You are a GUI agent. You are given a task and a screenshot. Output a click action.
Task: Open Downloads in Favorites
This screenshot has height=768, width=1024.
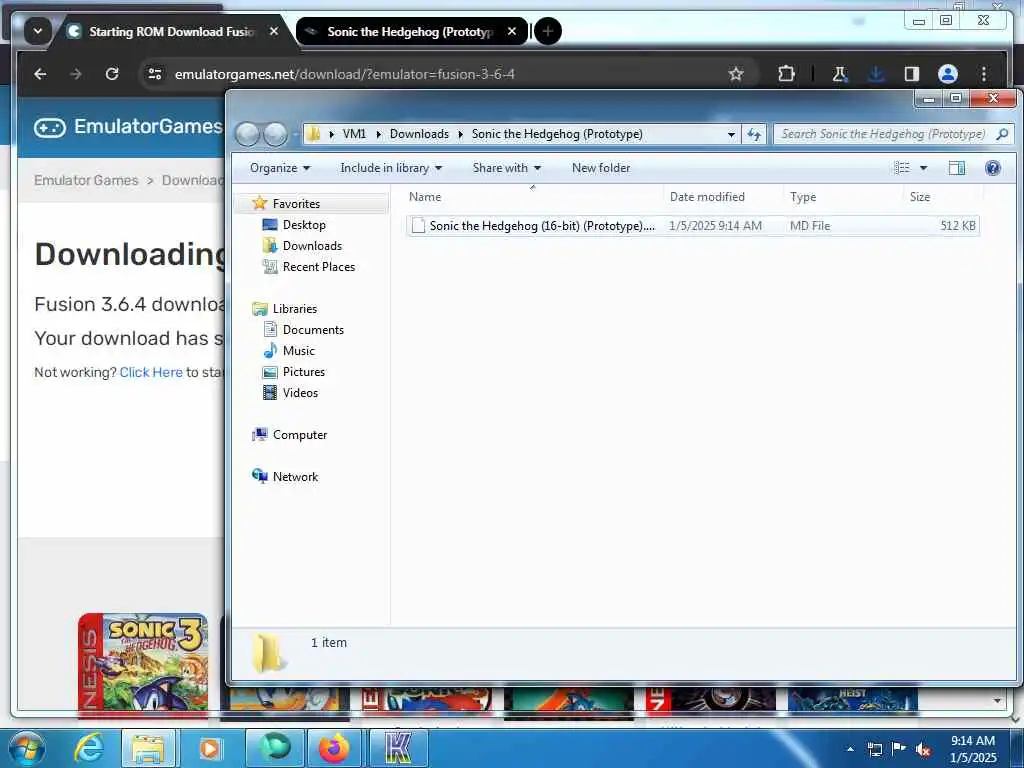[x=312, y=246]
